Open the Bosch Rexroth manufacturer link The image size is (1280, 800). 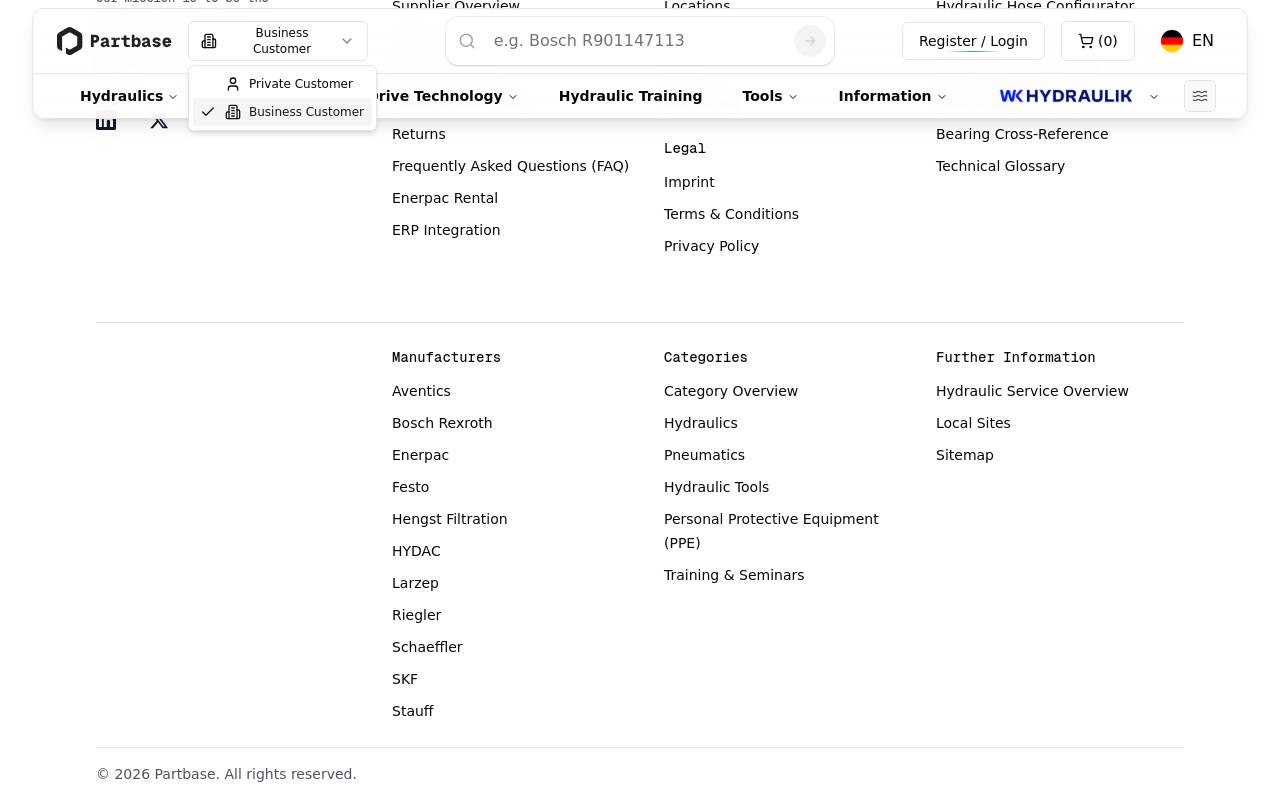coord(442,423)
